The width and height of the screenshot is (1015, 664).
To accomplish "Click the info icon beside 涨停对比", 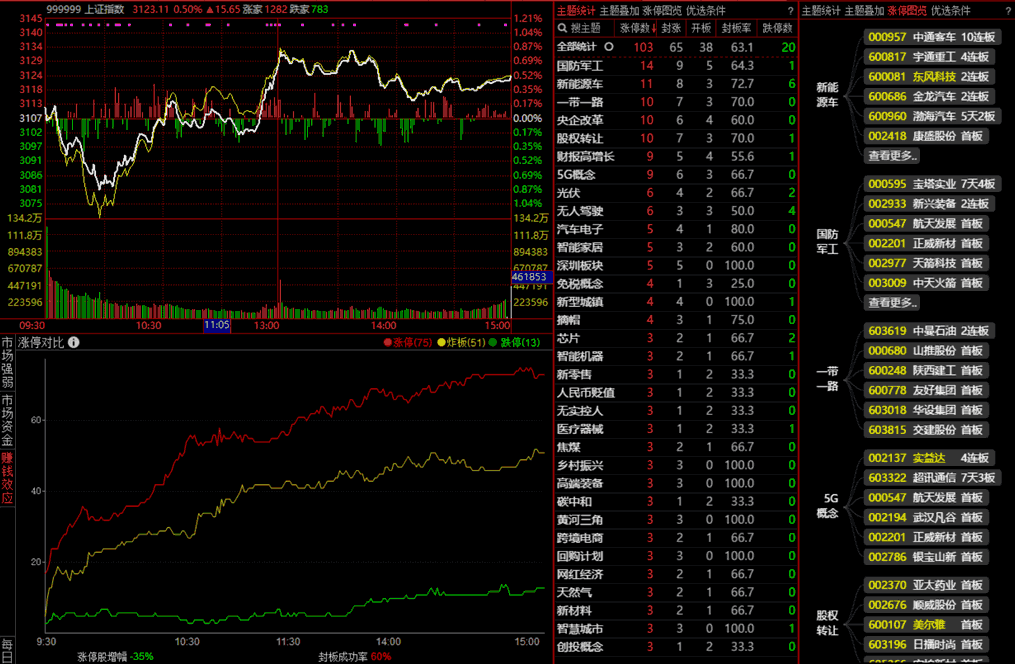I will coord(74,343).
